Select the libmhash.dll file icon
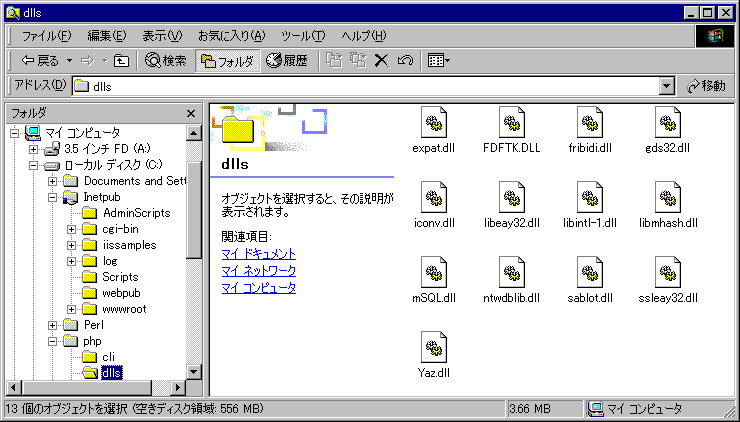The height and width of the screenshot is (422, 740). coord(668,197)
